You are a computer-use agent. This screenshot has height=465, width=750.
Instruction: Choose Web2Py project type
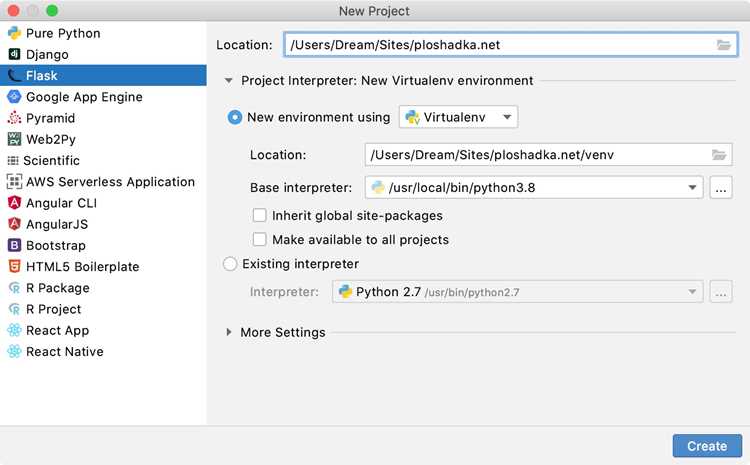click(x=103, y=139)
